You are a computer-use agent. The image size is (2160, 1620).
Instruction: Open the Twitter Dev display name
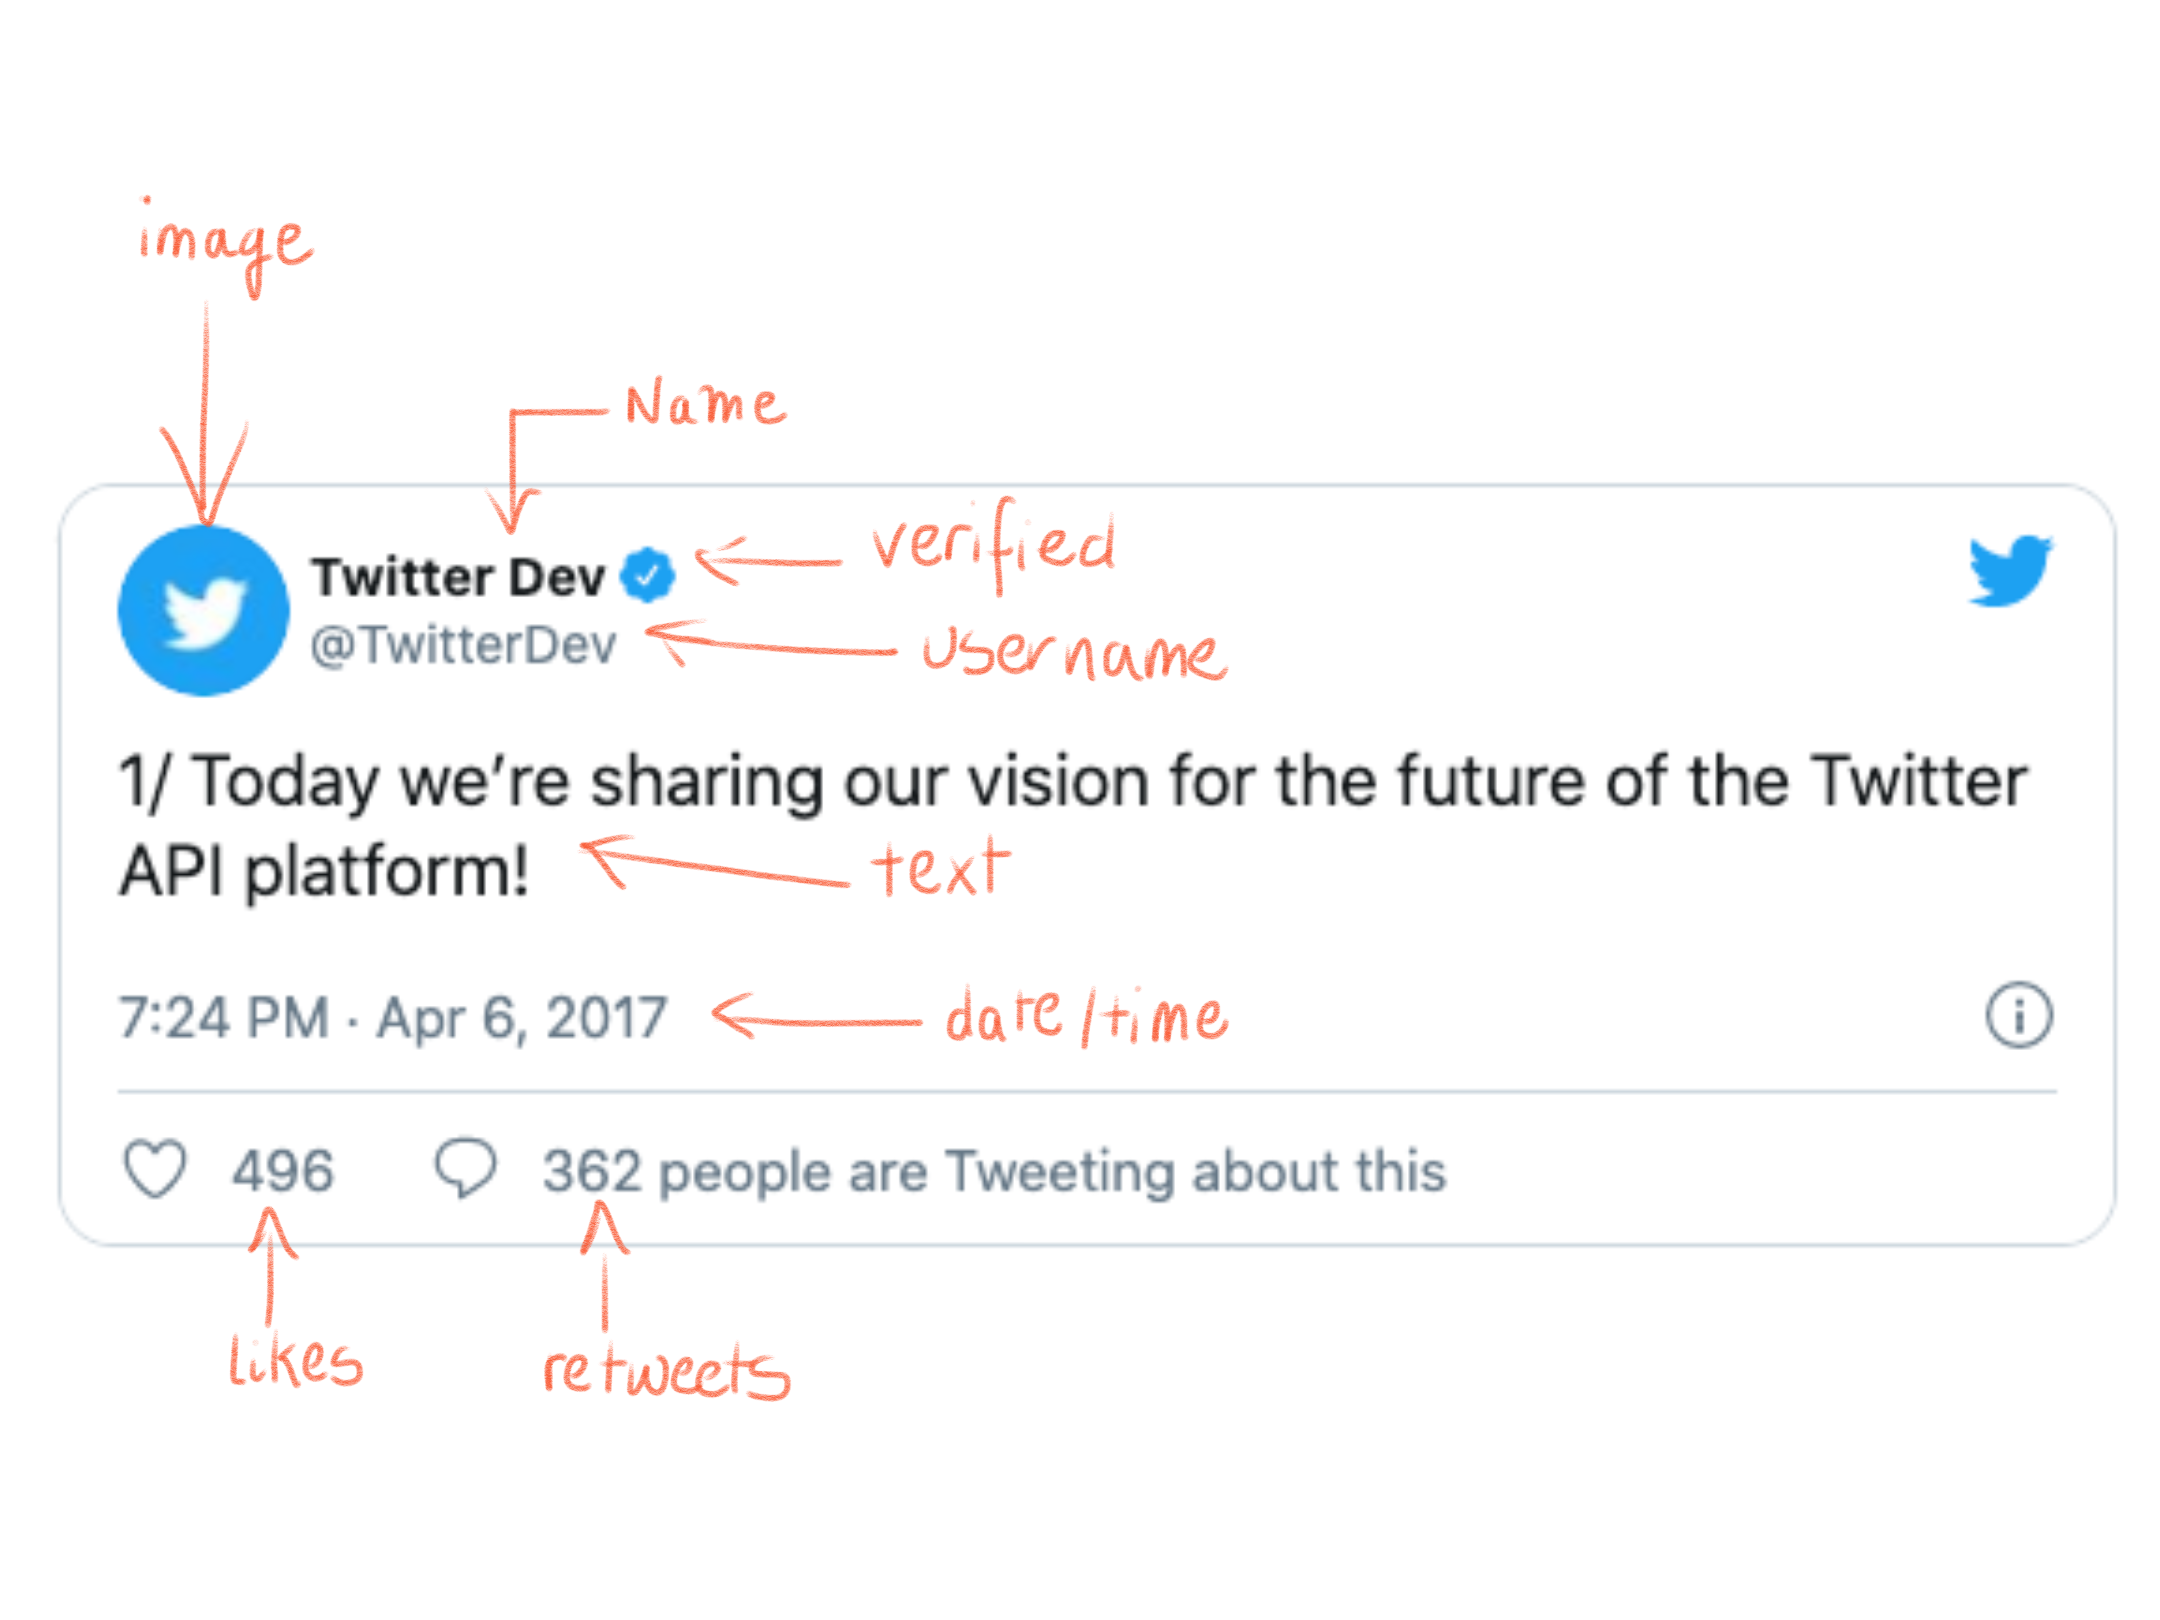[x=458, y=577]
